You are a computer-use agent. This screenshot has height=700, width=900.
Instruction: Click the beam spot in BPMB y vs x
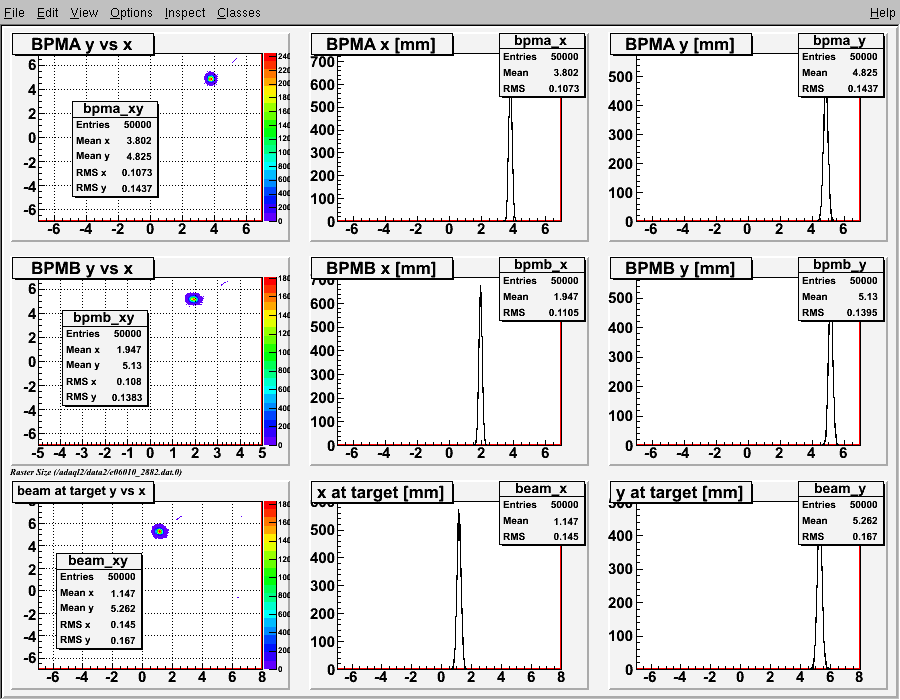[x=194, y=299]
